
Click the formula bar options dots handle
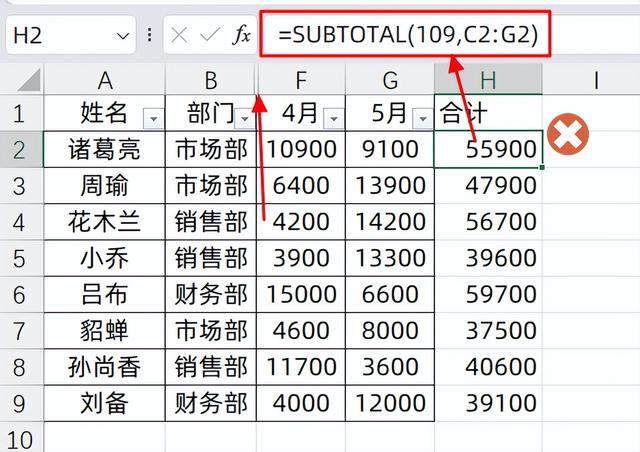(x=150, y=35)
